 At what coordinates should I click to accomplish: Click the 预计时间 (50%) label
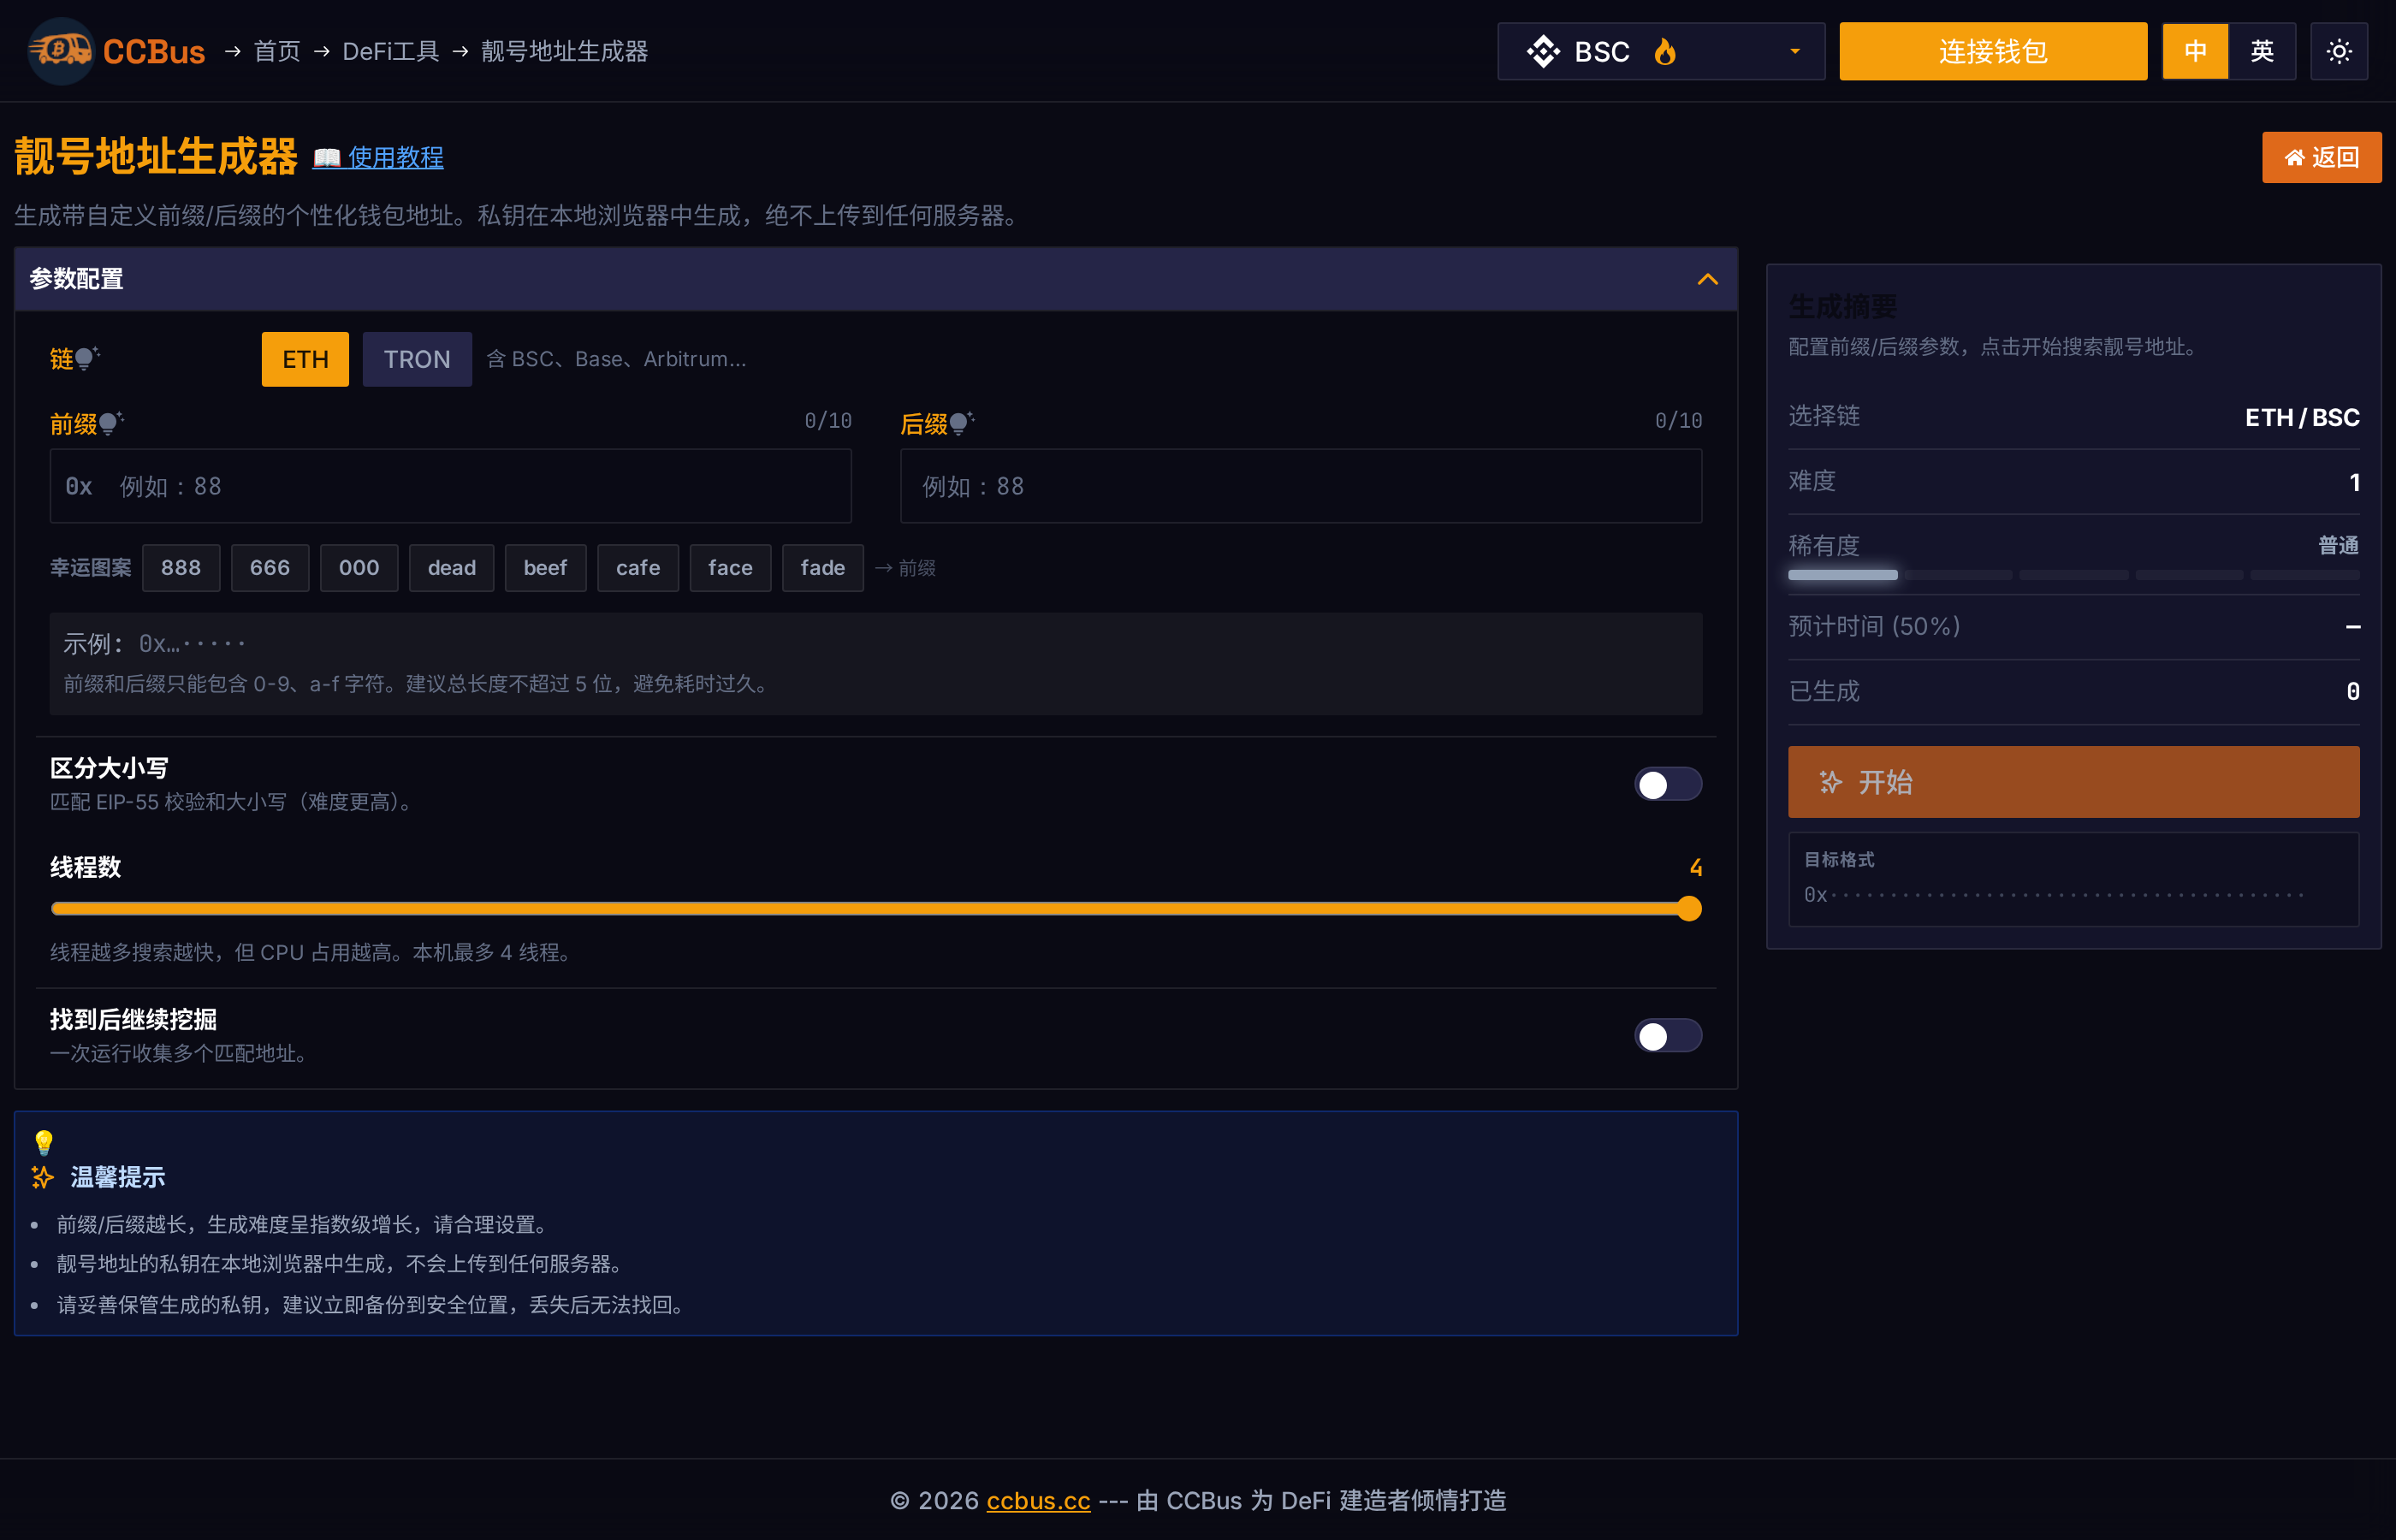click(x=1875, y=626)
